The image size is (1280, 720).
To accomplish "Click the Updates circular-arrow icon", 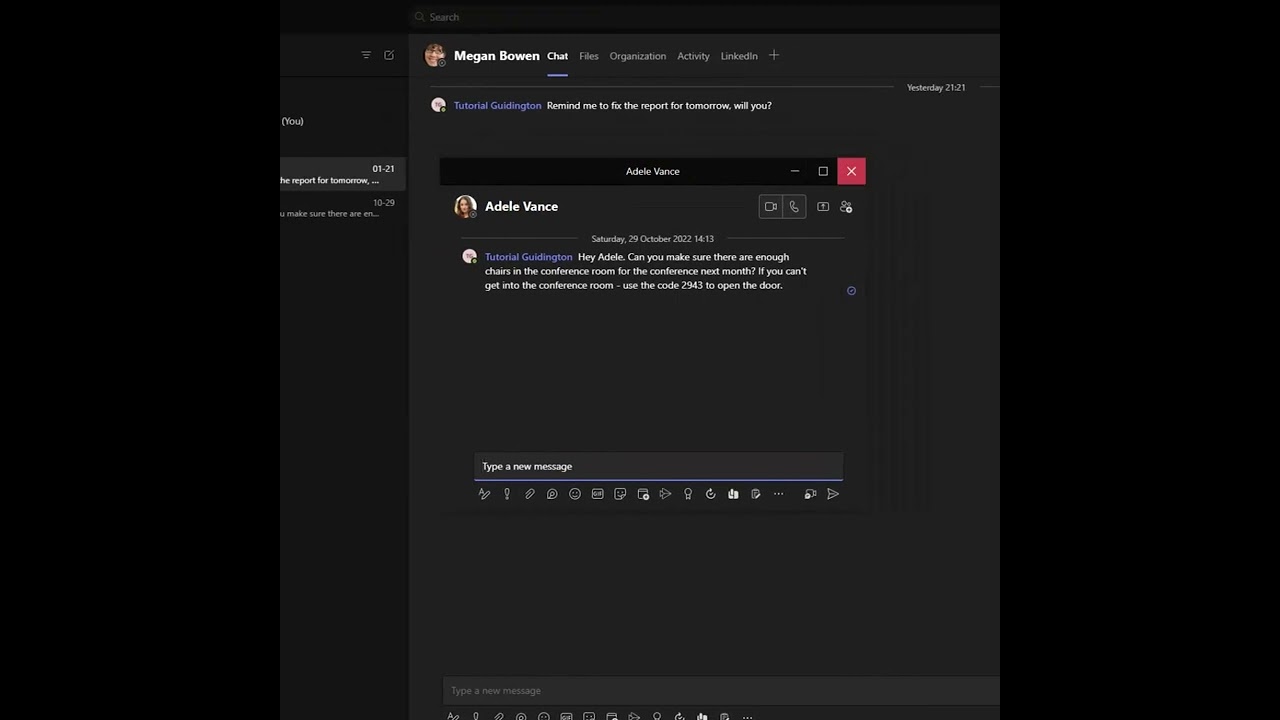I will tap(711, 494).
